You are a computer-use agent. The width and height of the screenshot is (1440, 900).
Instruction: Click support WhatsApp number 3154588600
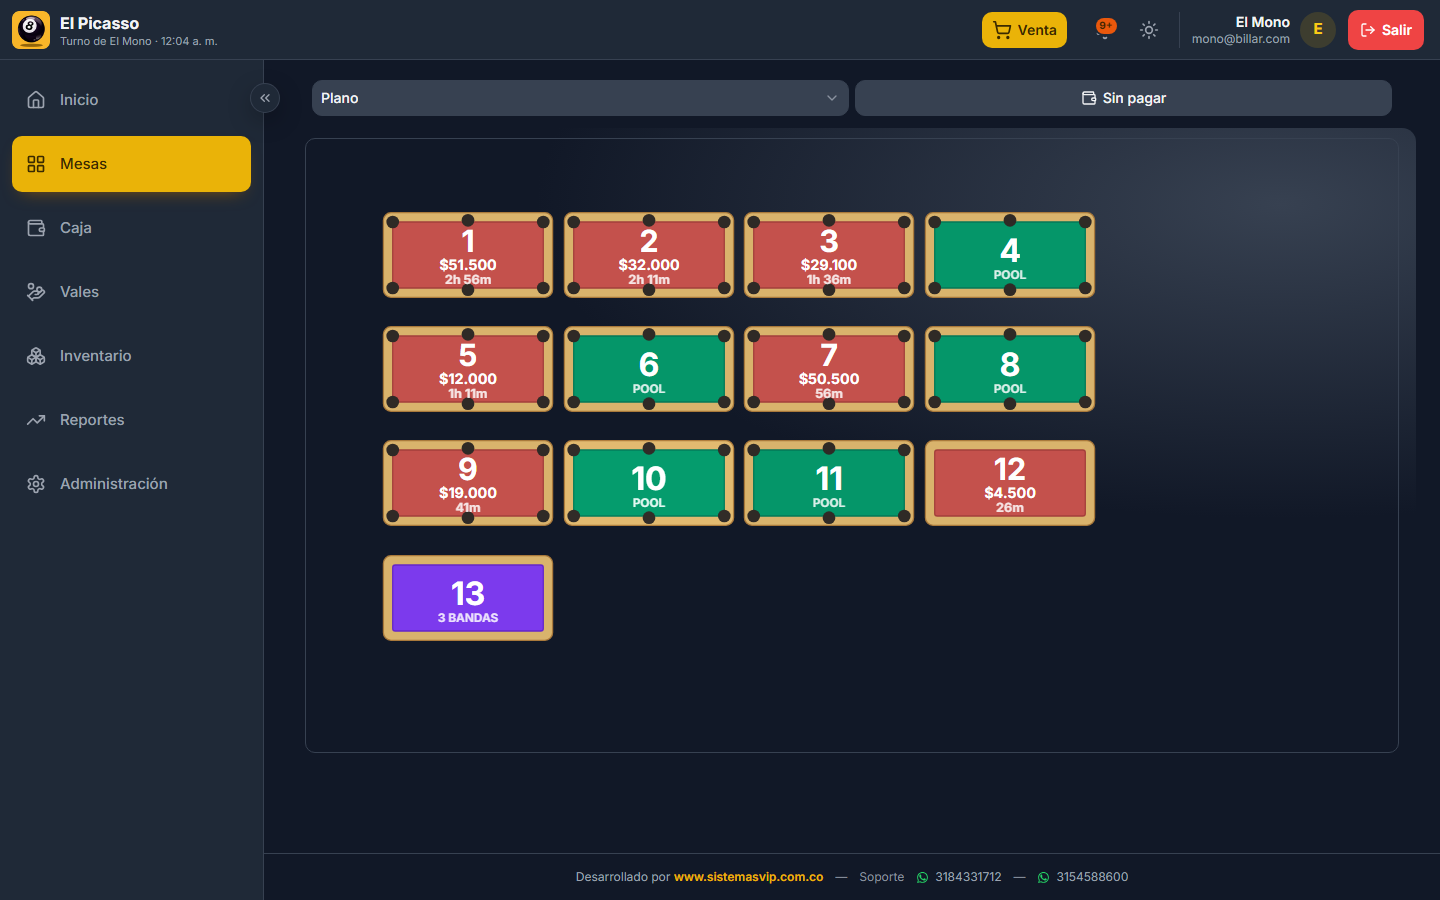1083,877
